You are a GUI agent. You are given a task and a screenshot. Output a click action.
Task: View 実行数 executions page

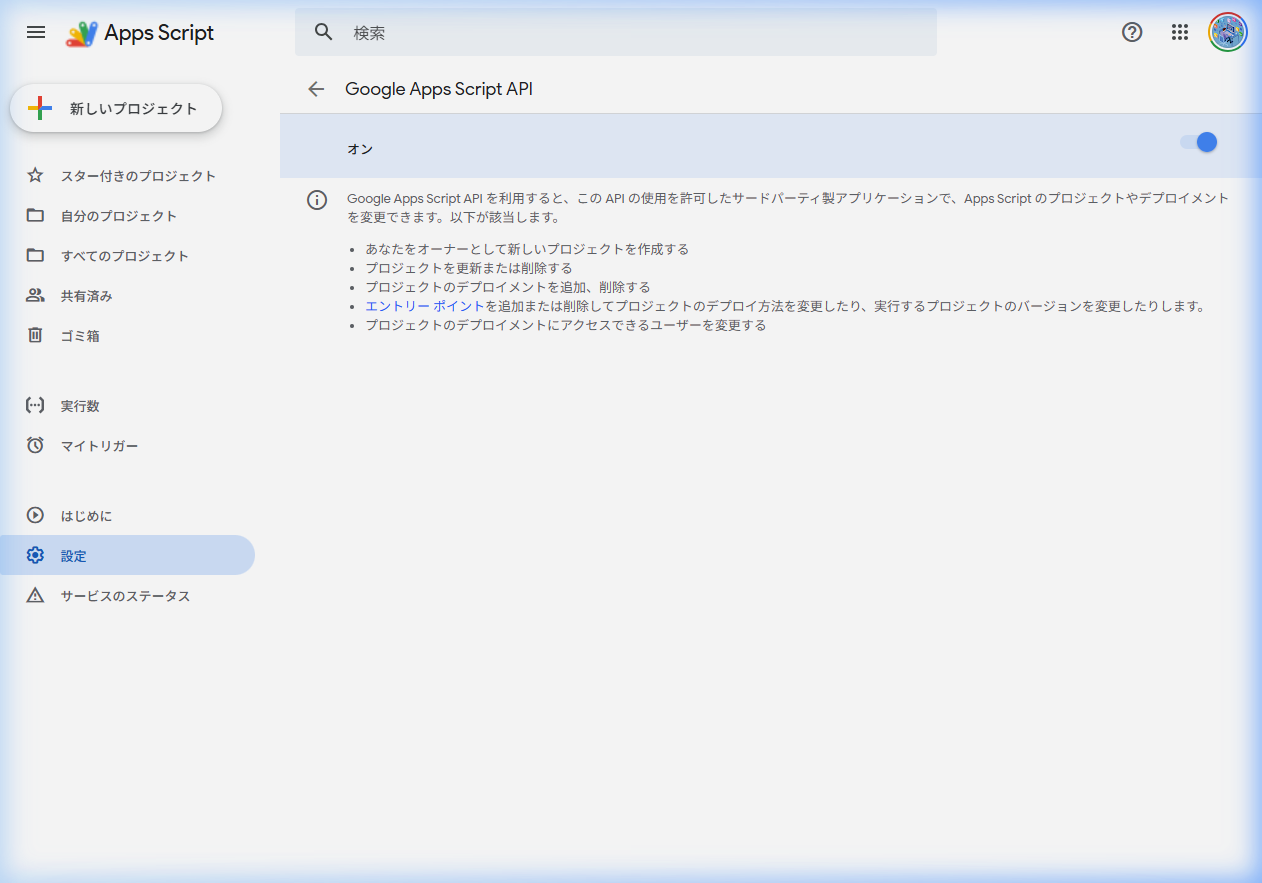[127, 406]
